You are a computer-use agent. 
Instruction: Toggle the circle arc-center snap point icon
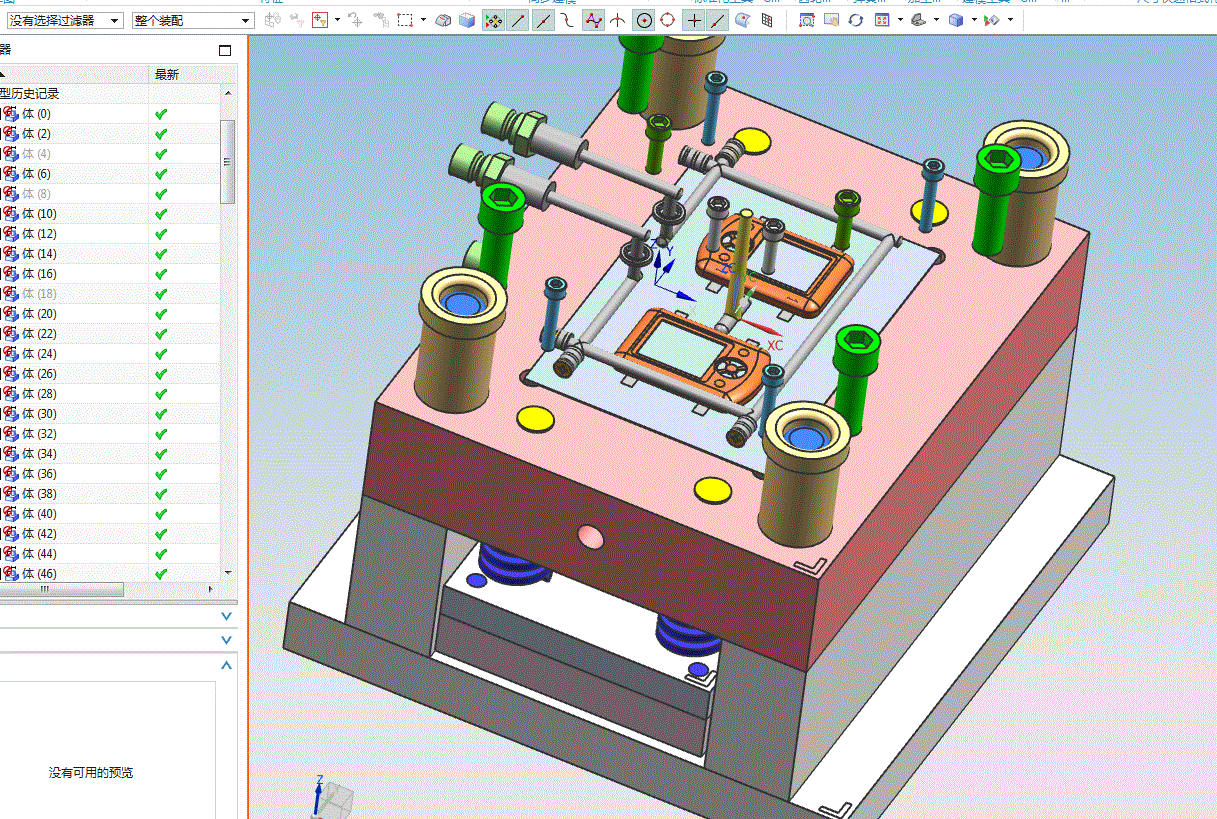pos(644,20)
